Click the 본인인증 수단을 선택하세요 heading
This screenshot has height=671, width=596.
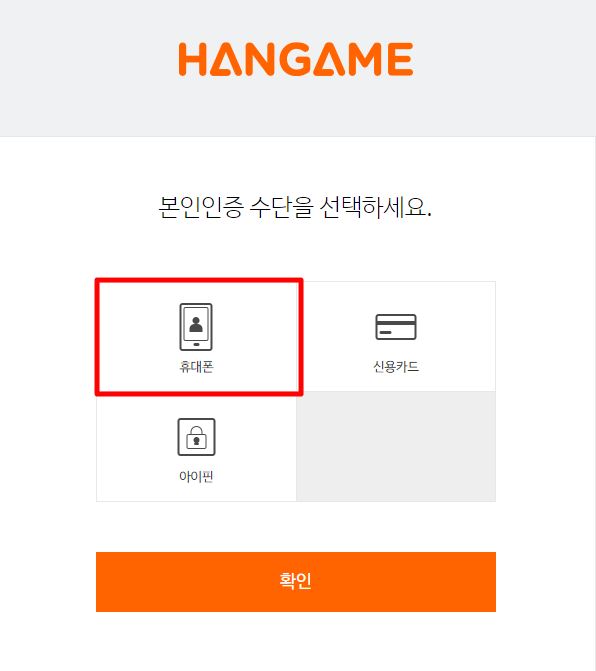pos(295,207)
